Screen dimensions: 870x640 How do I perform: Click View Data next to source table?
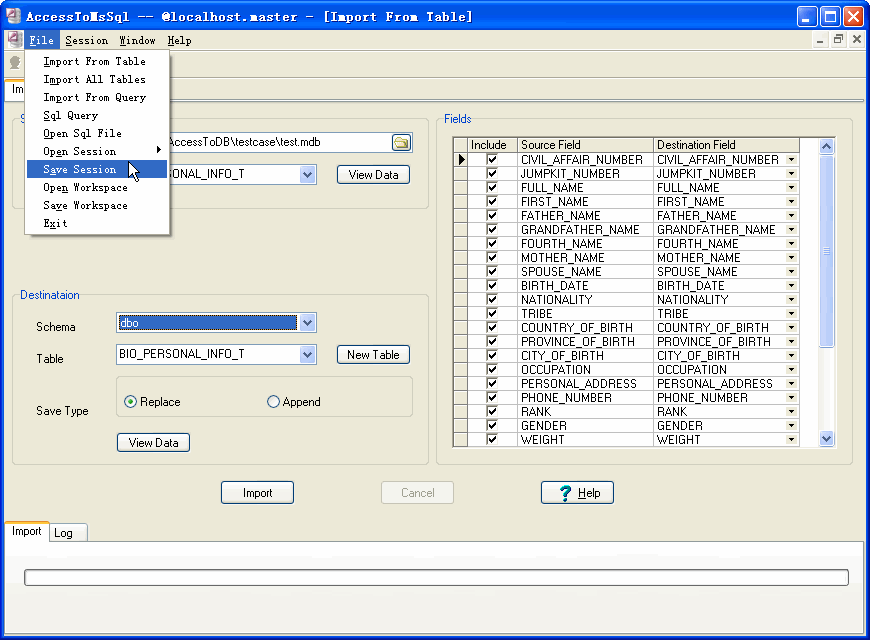[373, 175]
